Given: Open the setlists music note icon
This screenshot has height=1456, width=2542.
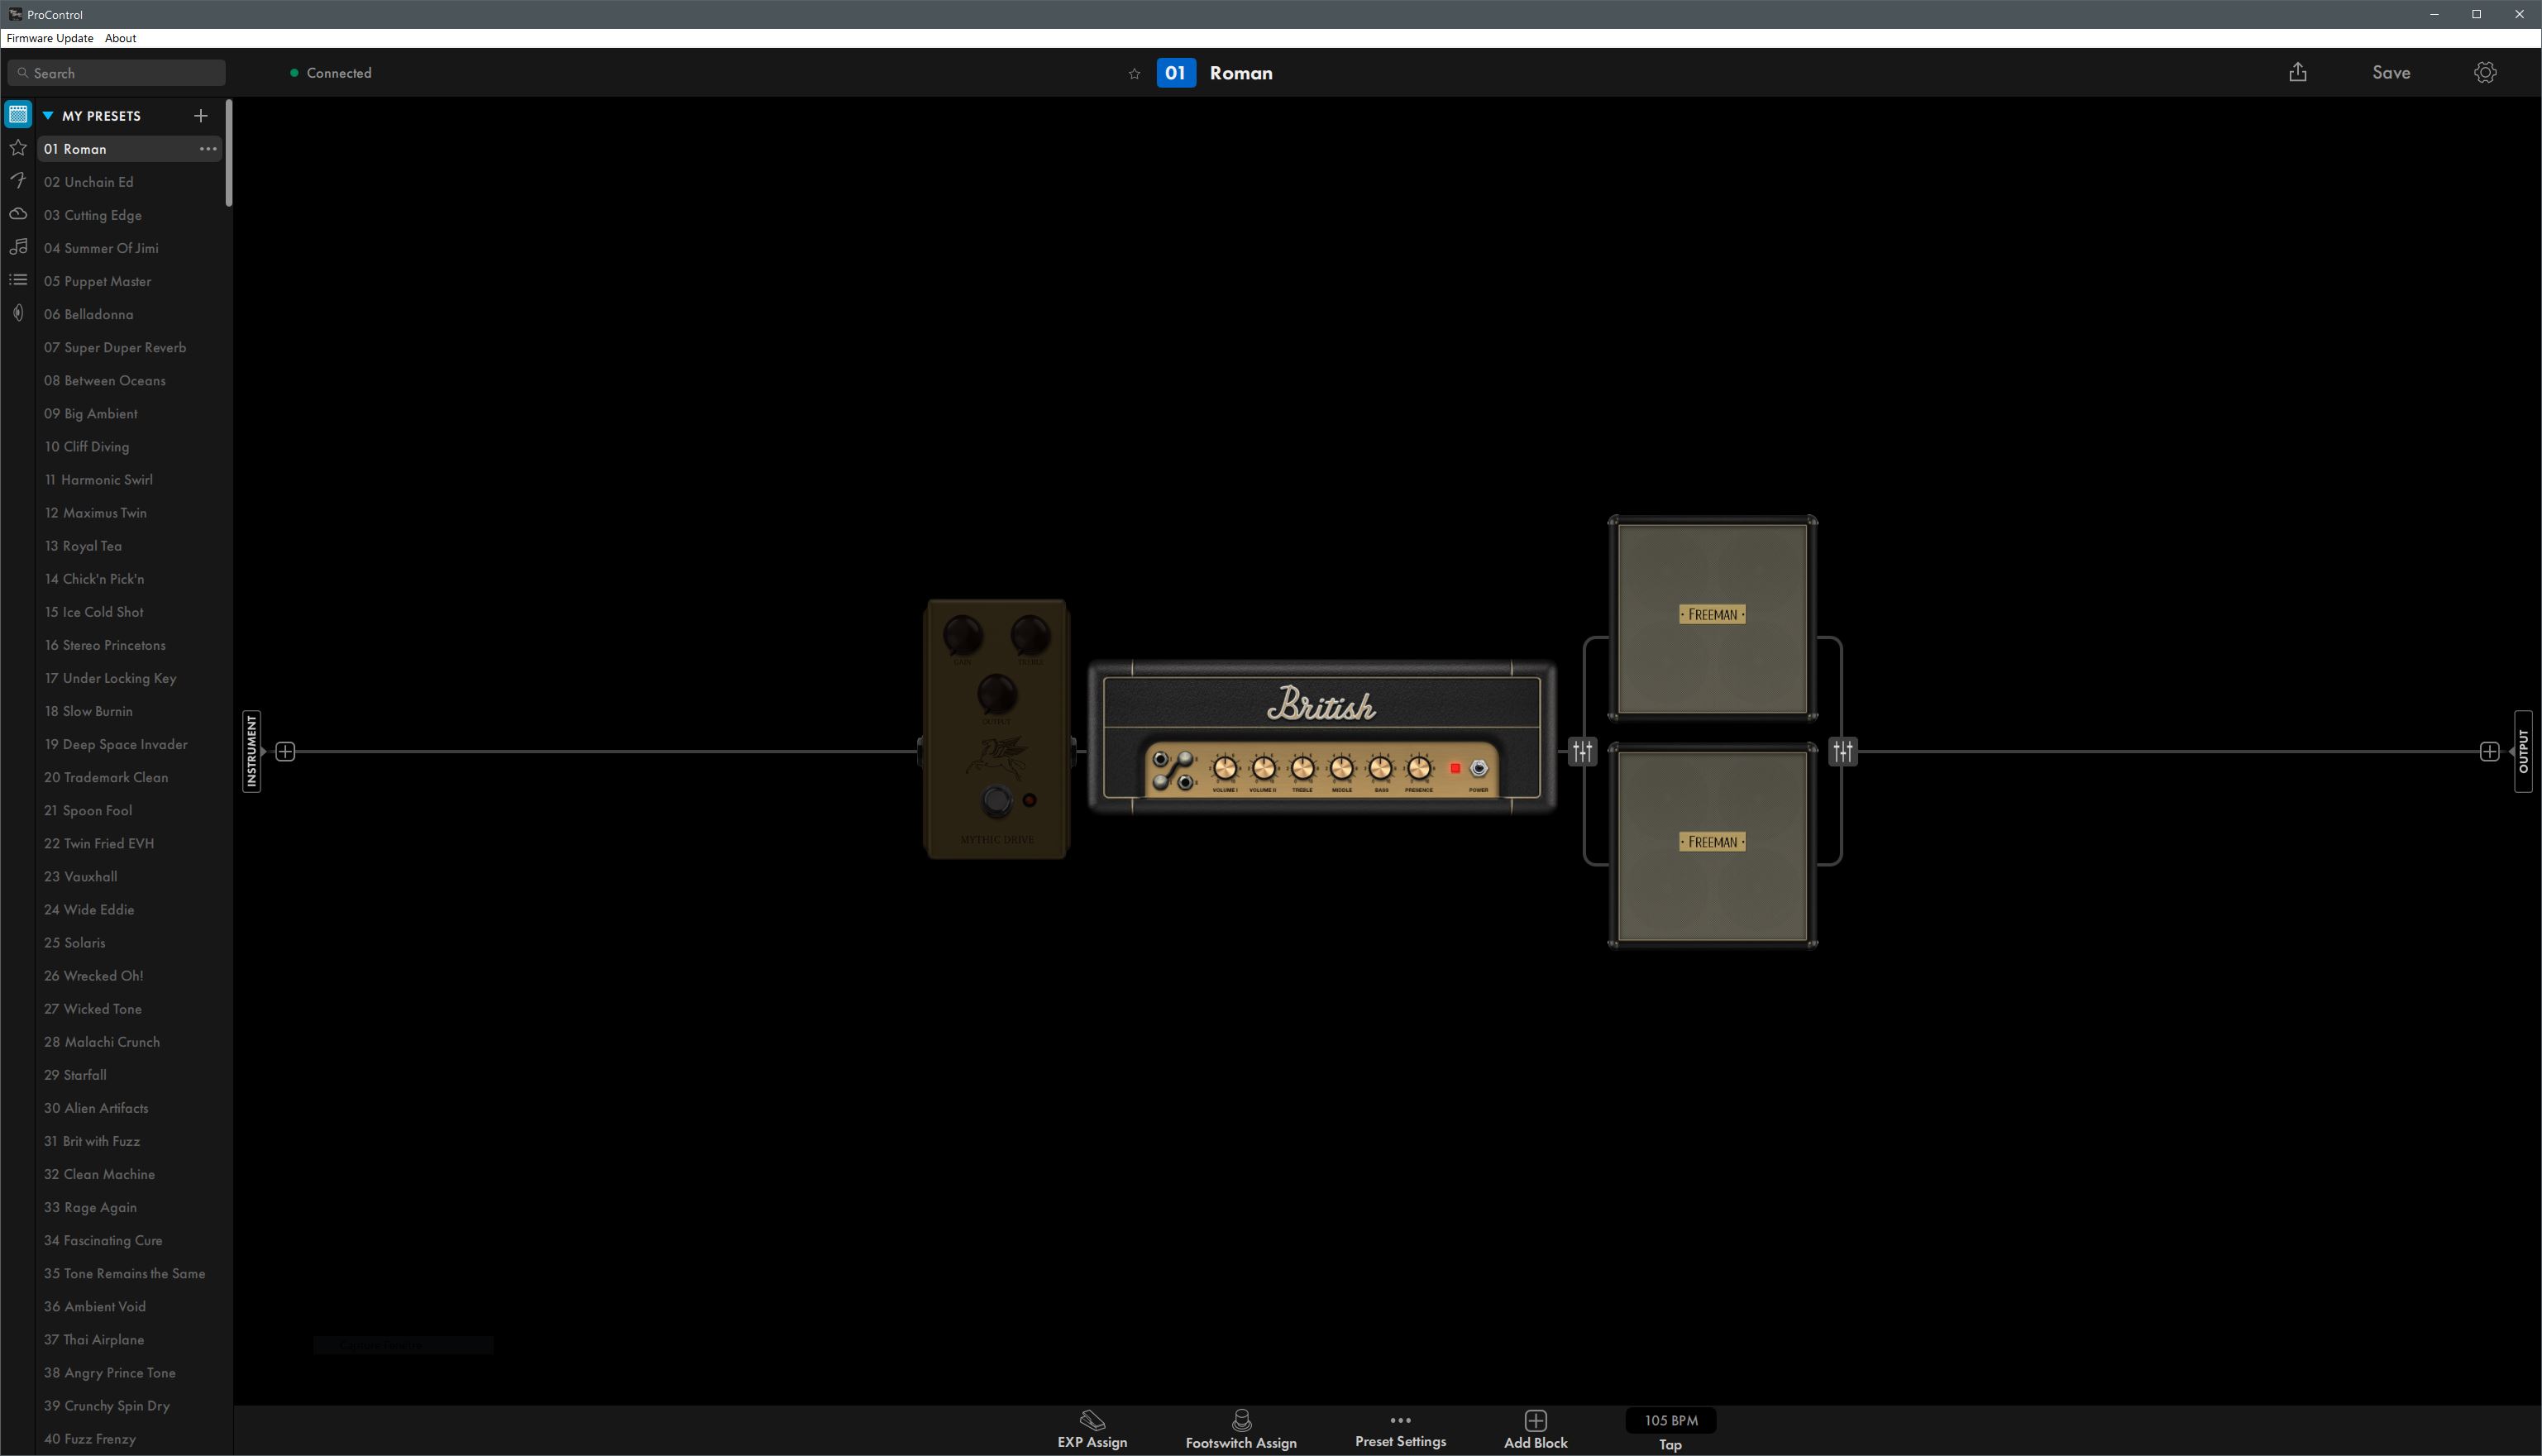Looking at the screenshot, I should pyautogui.click(x=17, y=246).
